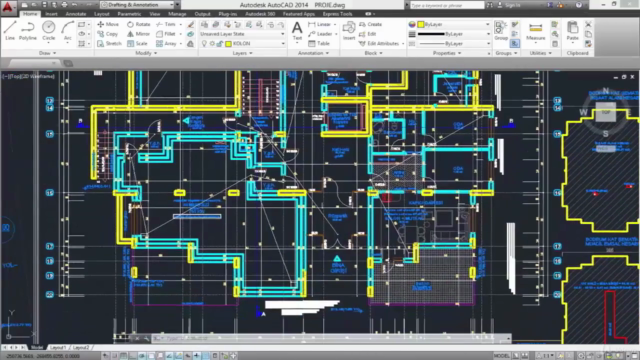Screen dimensions: 640x360
Task: Toggle Snap mode in status bar
Action: pos(115,356)
